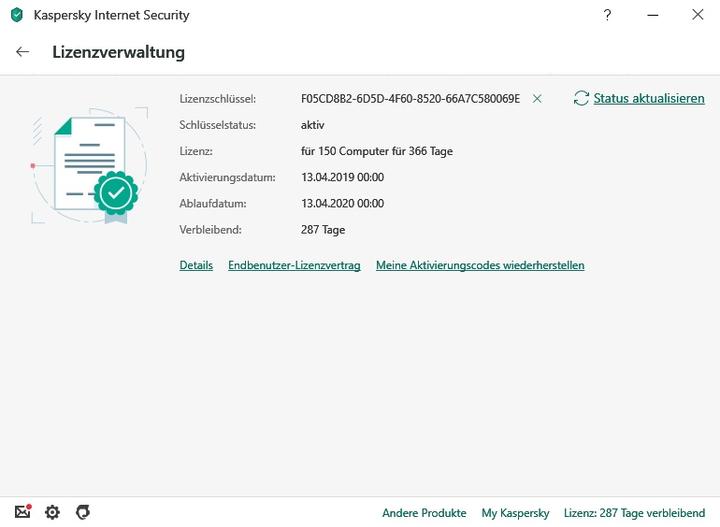Open the support icon in the bottom bar
The image size is (720, 527).
[83, 512]
